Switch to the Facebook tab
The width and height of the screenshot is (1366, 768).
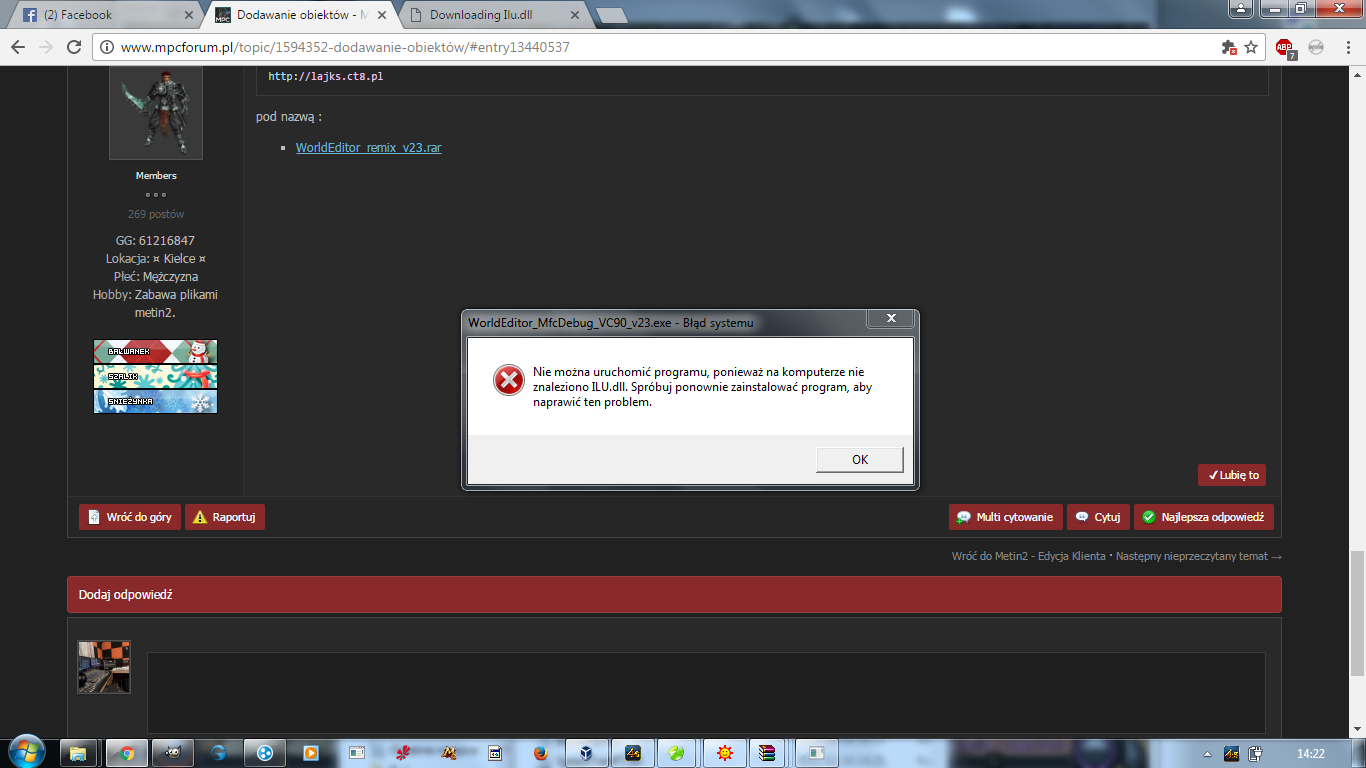(103, 15)
